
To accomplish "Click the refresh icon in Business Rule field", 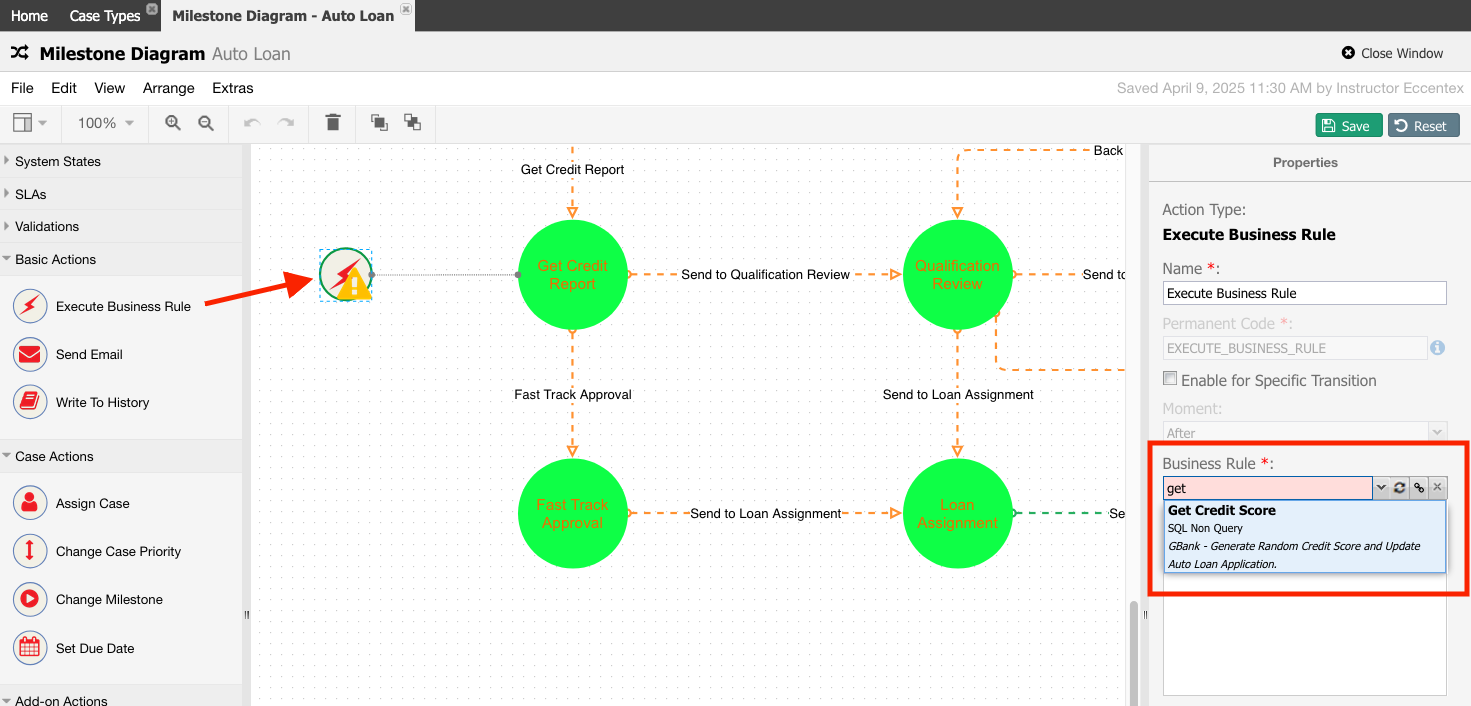I will pyautogui.click(x=1400, y=488).
